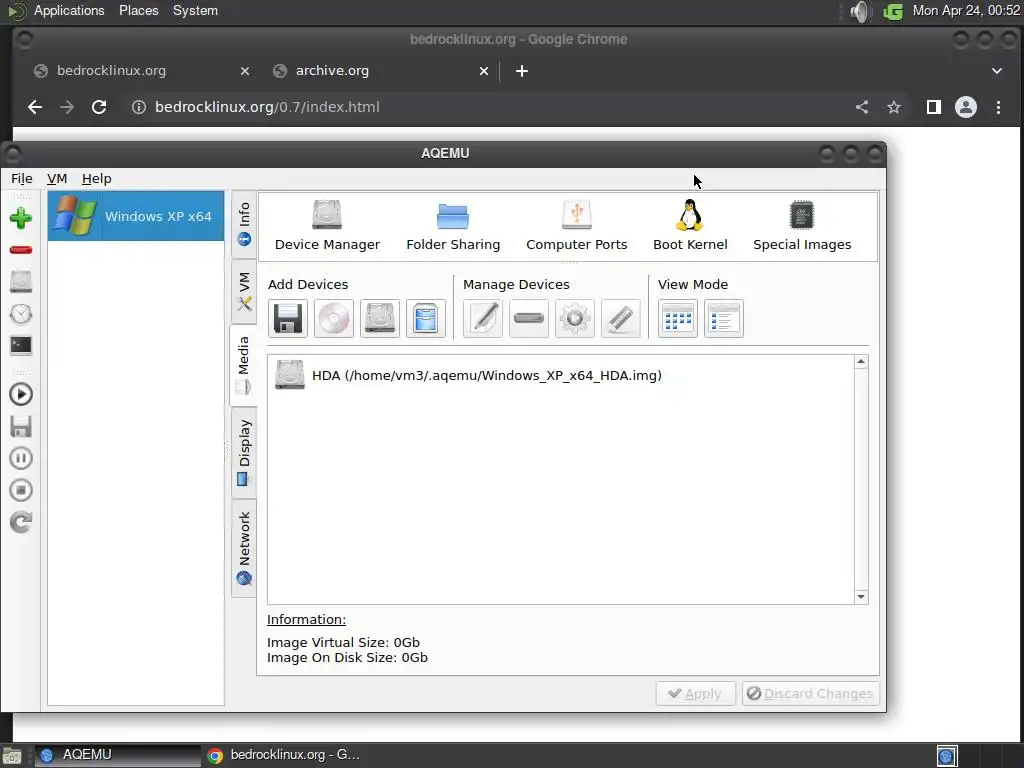The image size is (1024, 768).
Task: Start the VM with the play icon
Action: tap(21, 394)
